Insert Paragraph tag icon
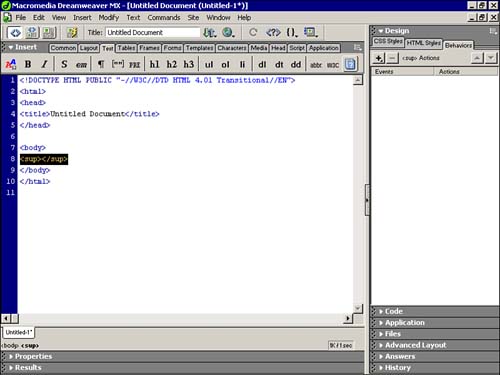The image size is (500, 375). [100, 64]
